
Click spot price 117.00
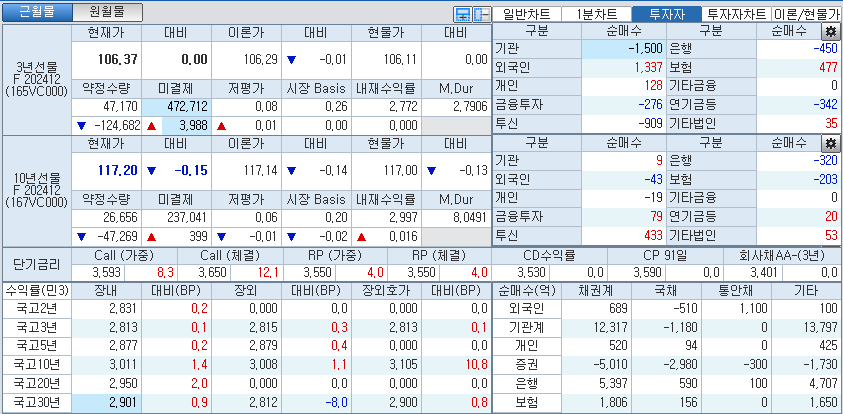tap(400, 171)
